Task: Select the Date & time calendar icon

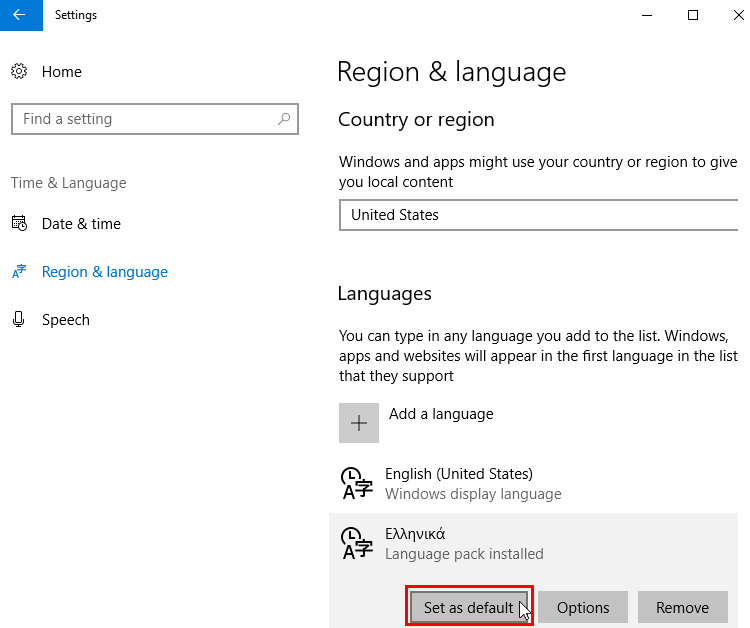Action: click(x=19, y=223)
